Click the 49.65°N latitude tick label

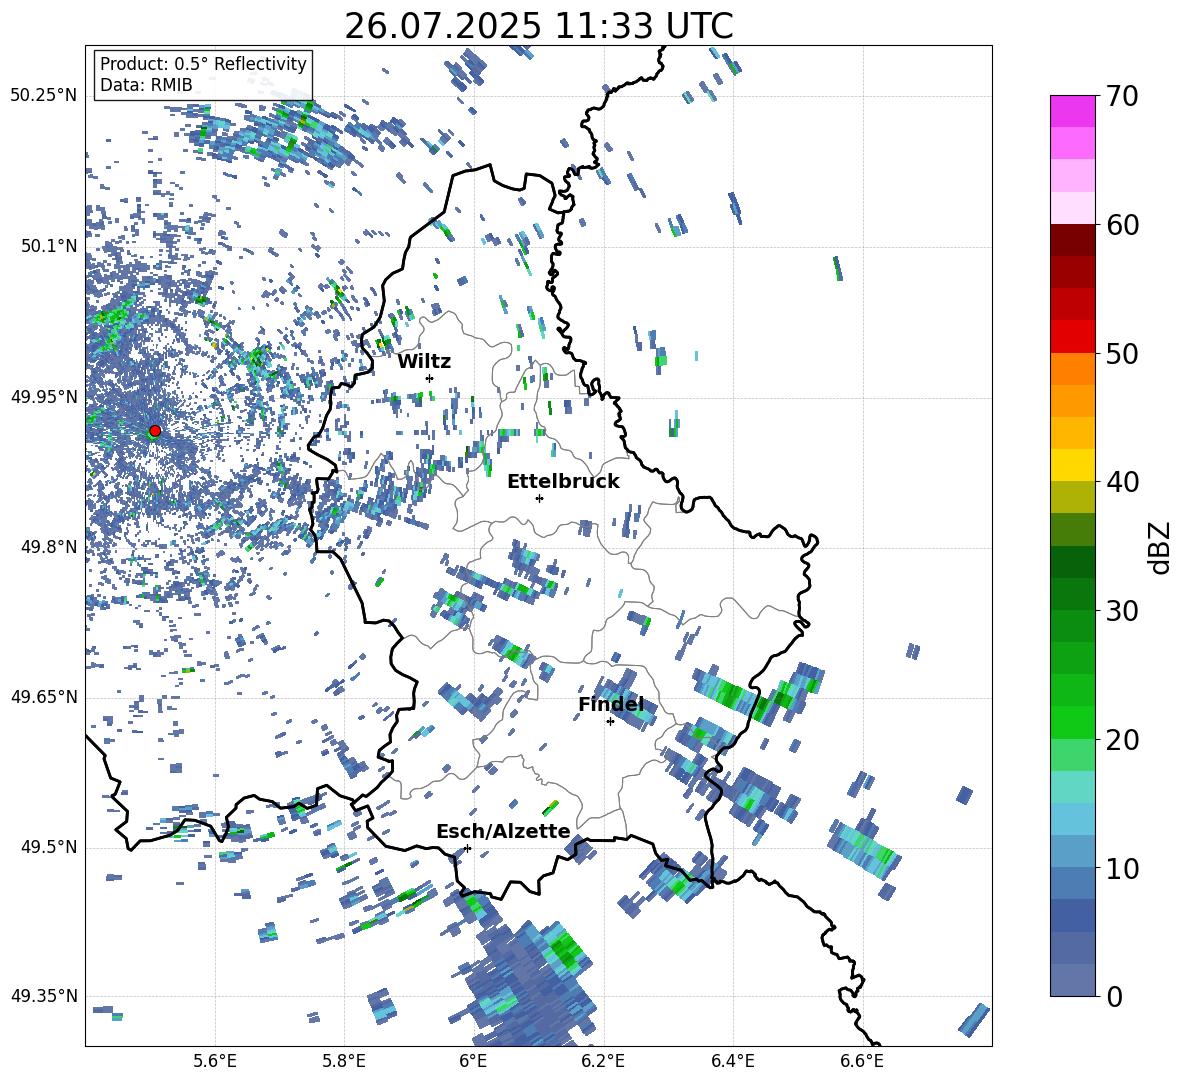(44, 696)
